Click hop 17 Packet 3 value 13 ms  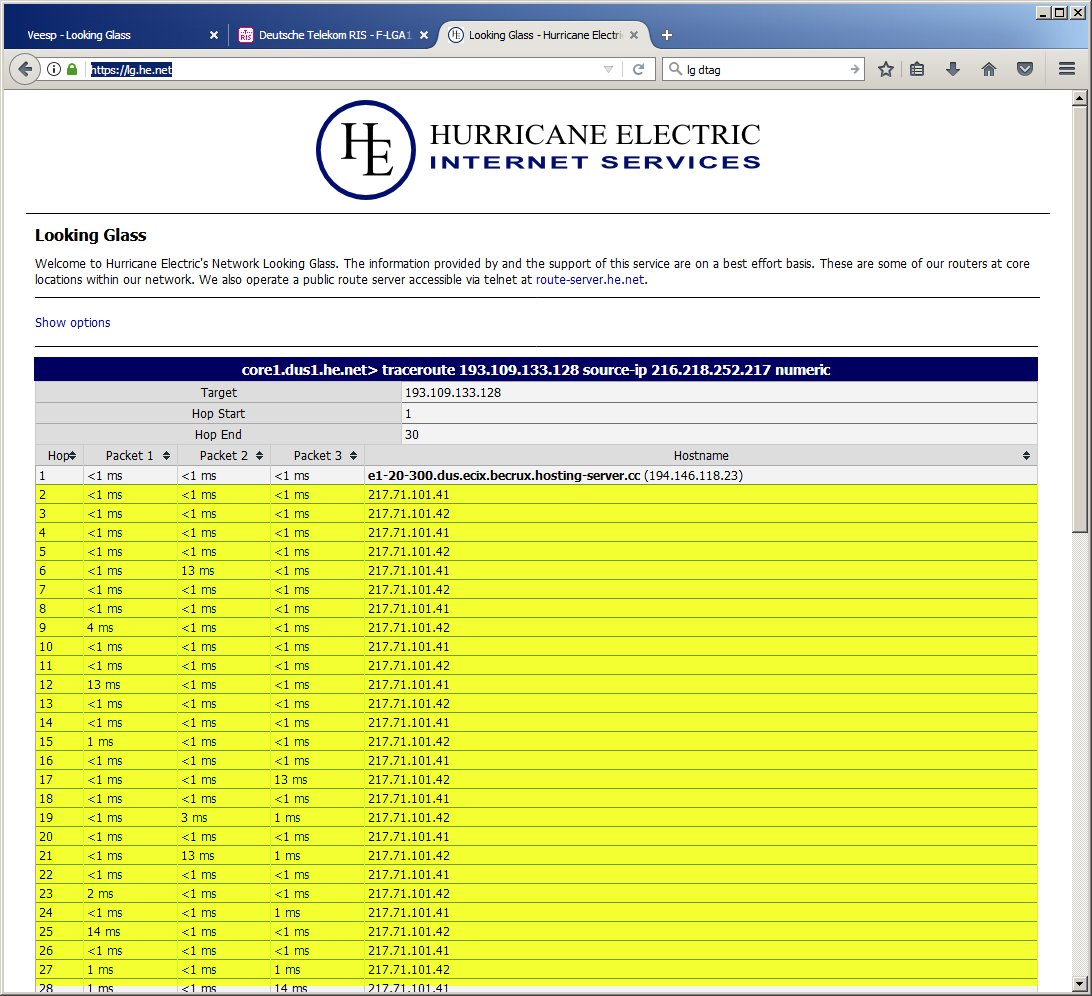point(290,780)
